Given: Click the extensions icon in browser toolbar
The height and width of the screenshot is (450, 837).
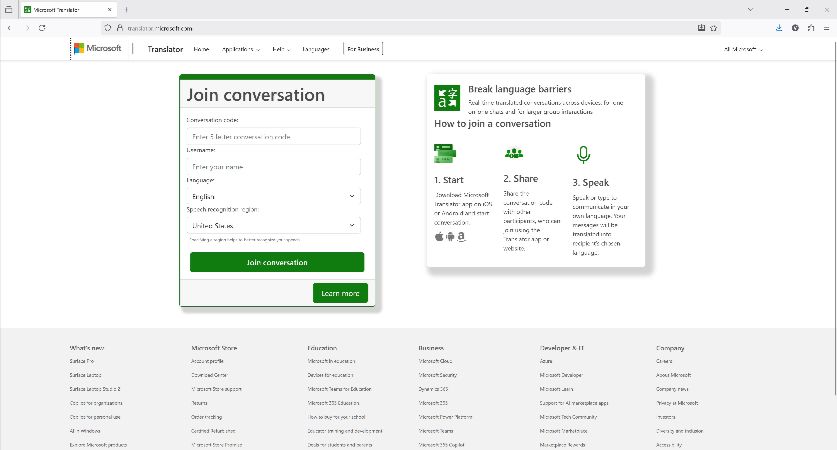Looking at the screenshot, I should (811, 28).
